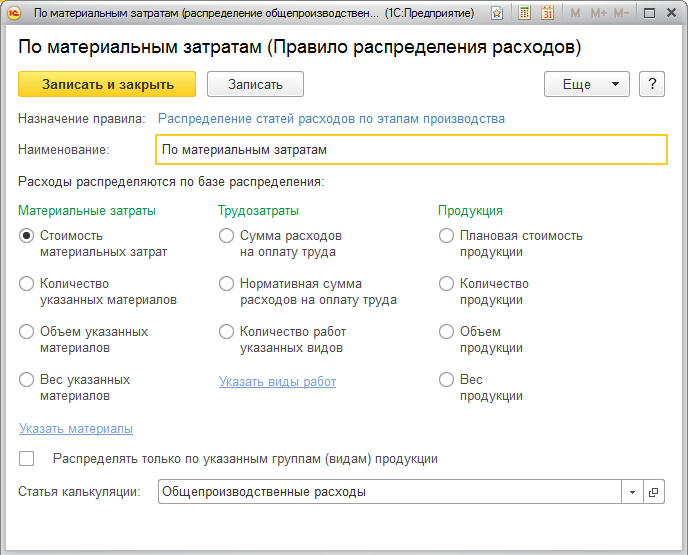
Task: Follow the Указать виды работ link
Action: 277,382
